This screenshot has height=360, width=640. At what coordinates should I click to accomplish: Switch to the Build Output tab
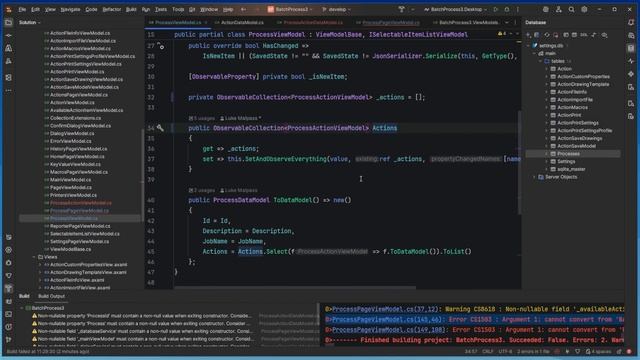click(x=51, y=296)
